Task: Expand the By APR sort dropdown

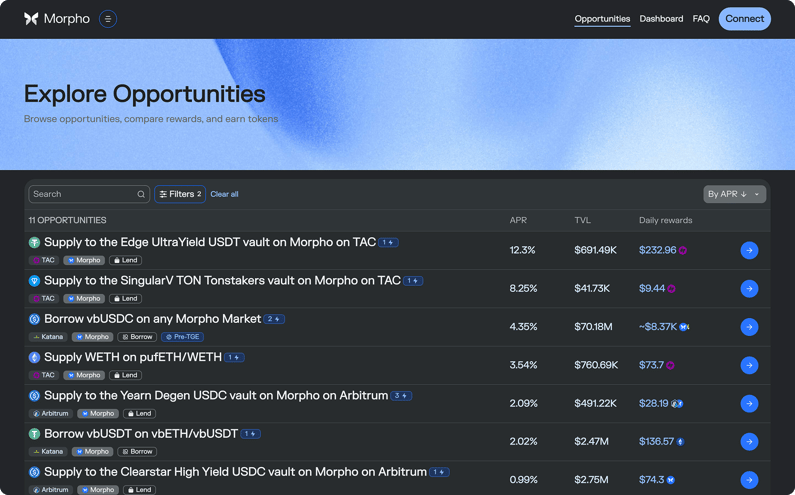Action: pyautogui.click(x=734, y=194)
